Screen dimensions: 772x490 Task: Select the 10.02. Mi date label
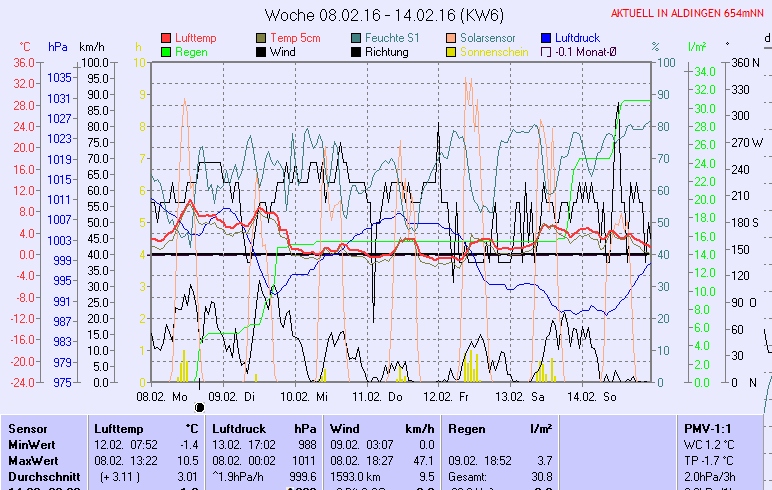point(304,396)
